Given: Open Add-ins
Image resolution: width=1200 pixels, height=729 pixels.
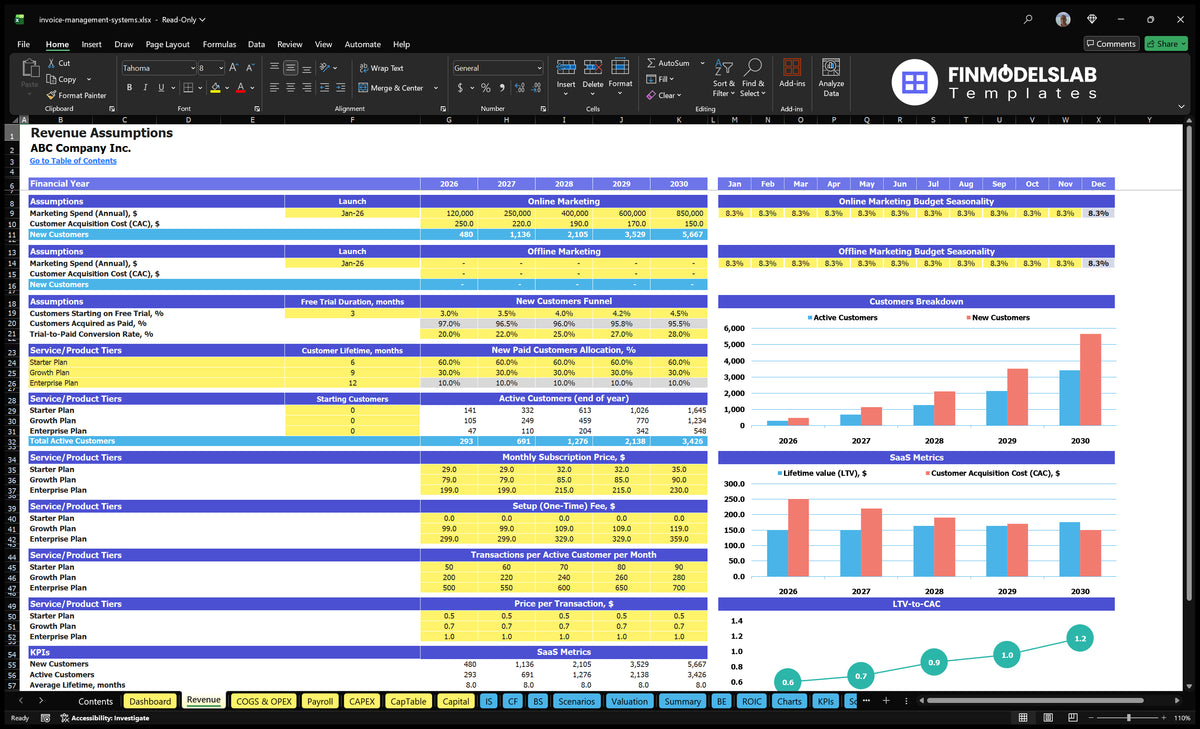Looking at the screenshot, I should coord(792,74).
